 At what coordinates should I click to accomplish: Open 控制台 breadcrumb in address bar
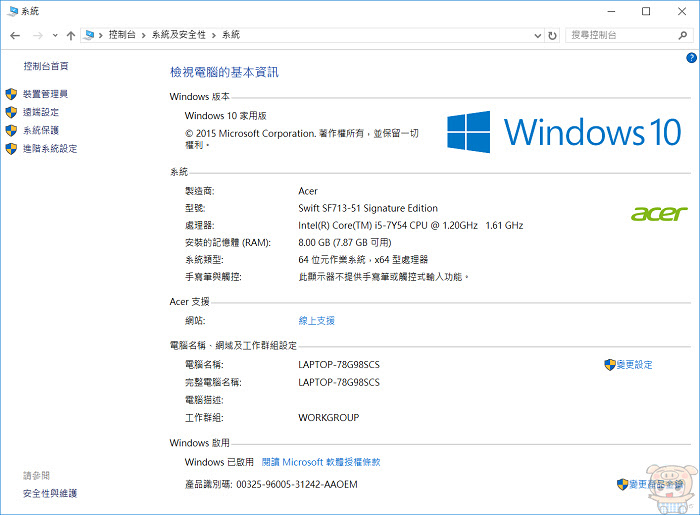coord(122,35)
